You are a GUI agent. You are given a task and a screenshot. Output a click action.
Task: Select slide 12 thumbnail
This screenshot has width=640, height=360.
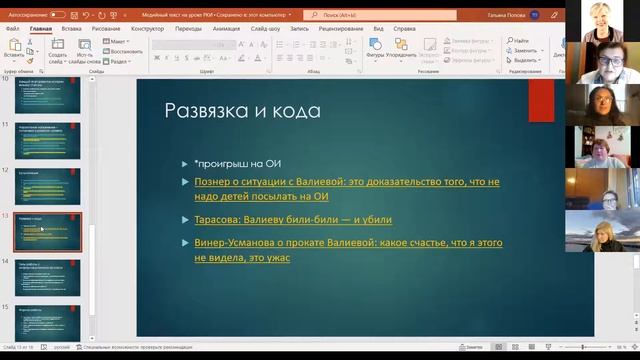(x=48, y=186)
